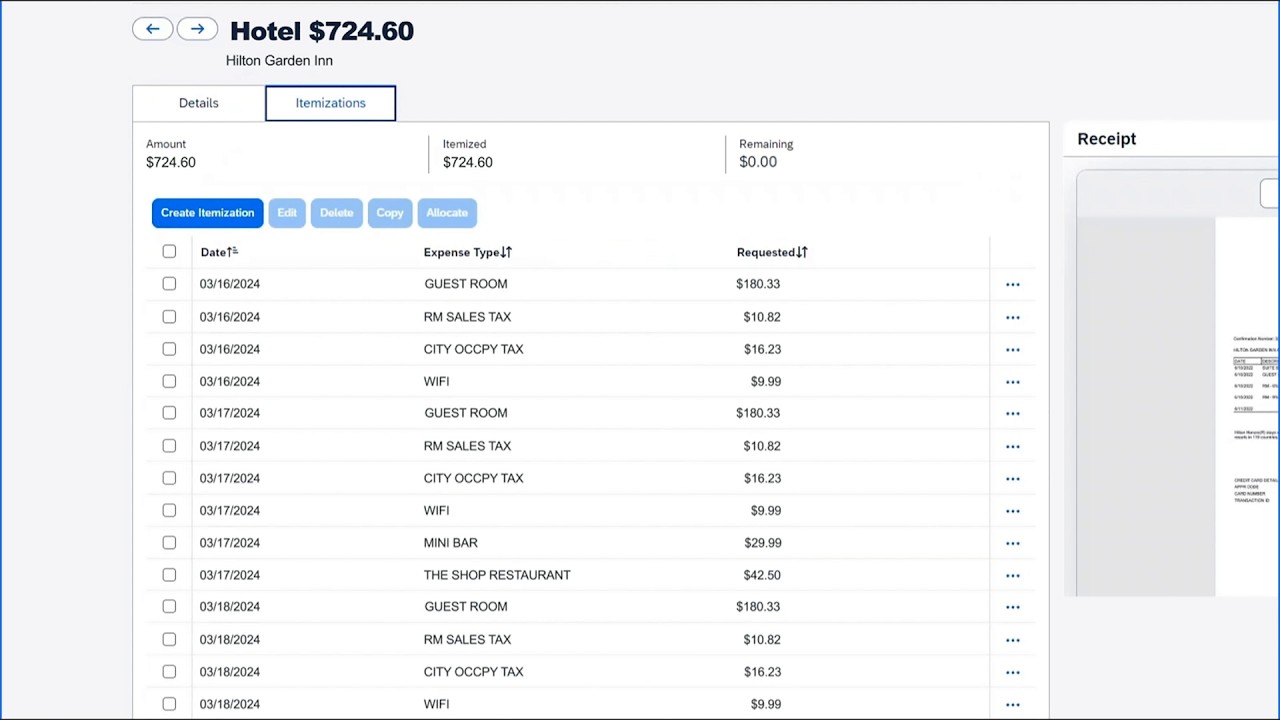
Task: Open more options for 03/17/2024 RM SALES TAX row
Action: coord(1013,447)
